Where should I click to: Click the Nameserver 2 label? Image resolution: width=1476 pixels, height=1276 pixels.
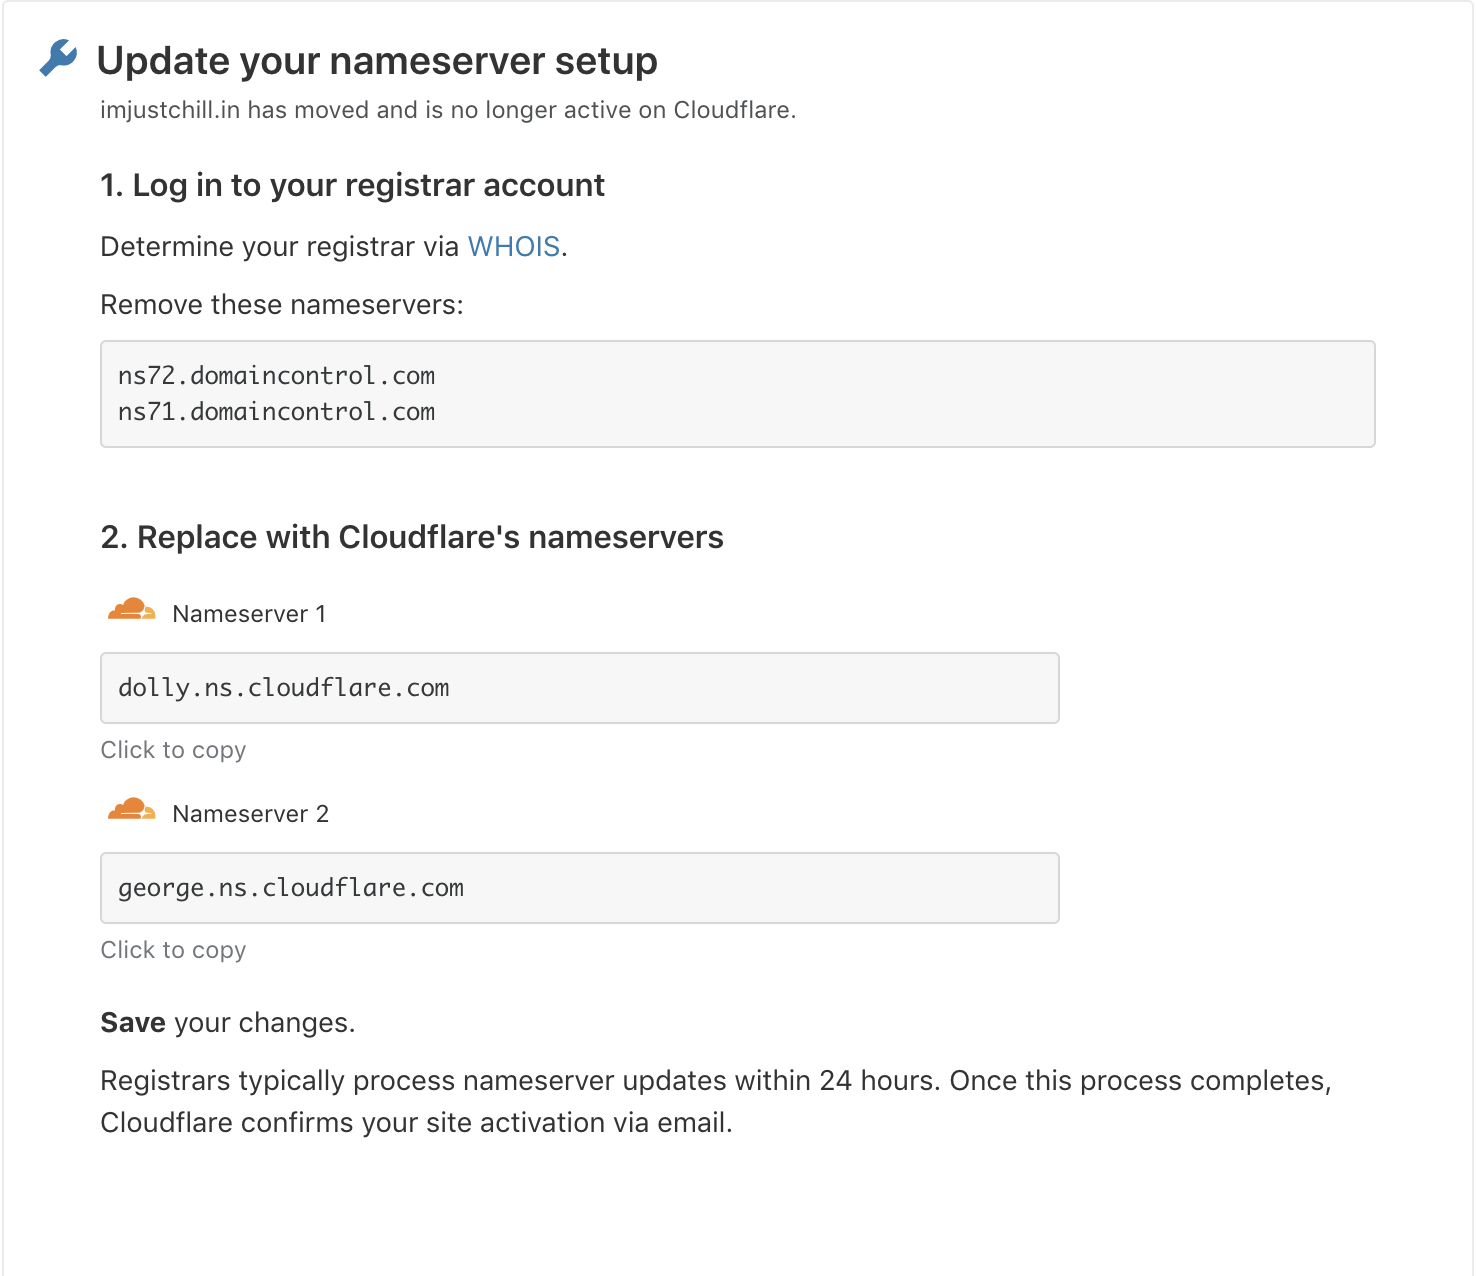(250, 814)
